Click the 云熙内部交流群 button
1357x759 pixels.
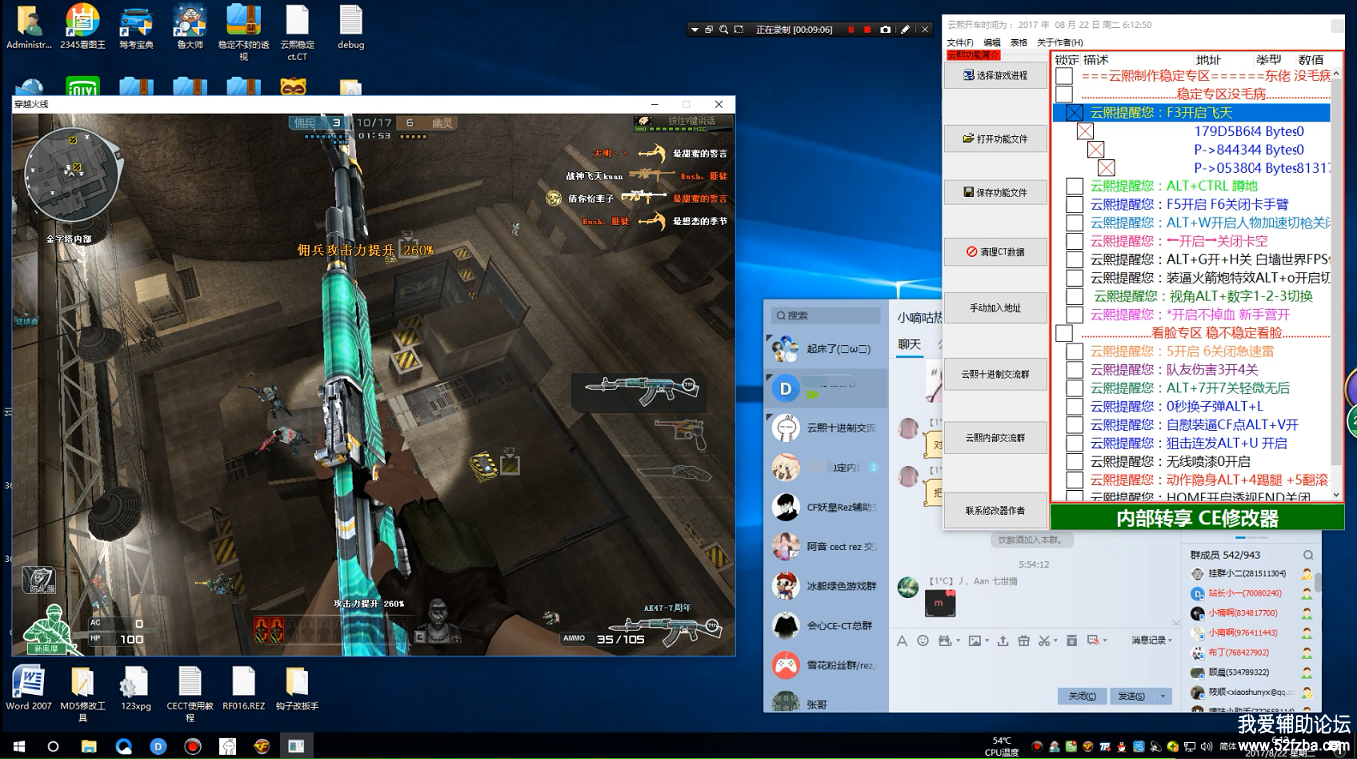[x=995, y=438]
